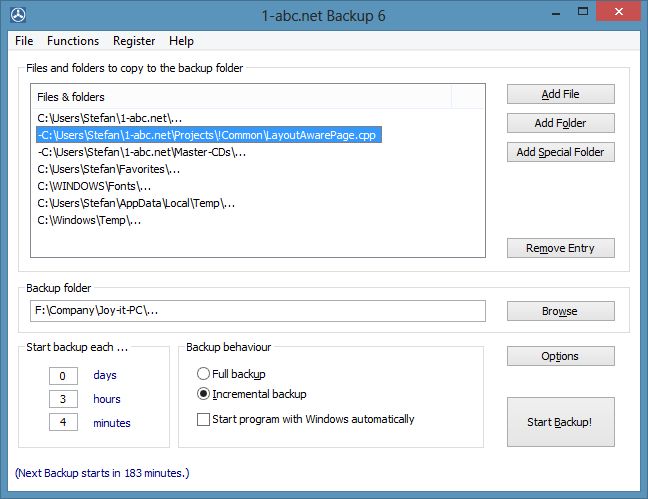648x499 pixels.
Task: Click the Add File button
Action: (x=560, y=94)
